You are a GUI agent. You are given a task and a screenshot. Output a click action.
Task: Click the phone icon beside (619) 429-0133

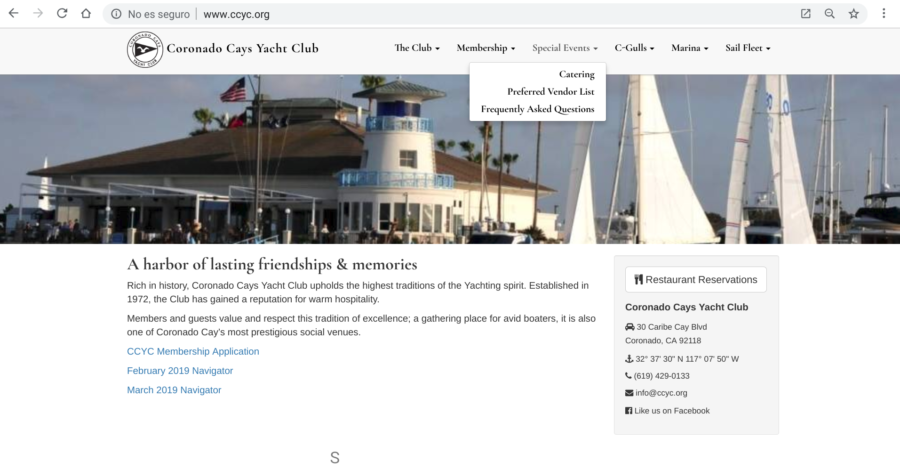click(x=629, y=376)
